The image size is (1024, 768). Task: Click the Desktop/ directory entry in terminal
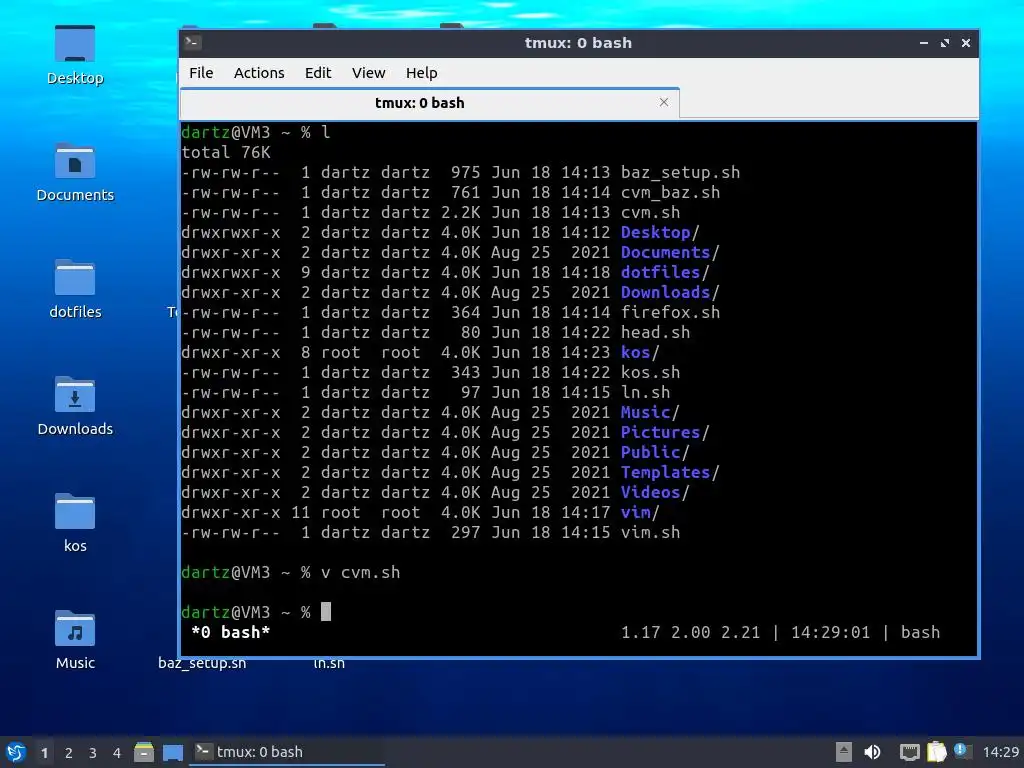click(660, 232)
